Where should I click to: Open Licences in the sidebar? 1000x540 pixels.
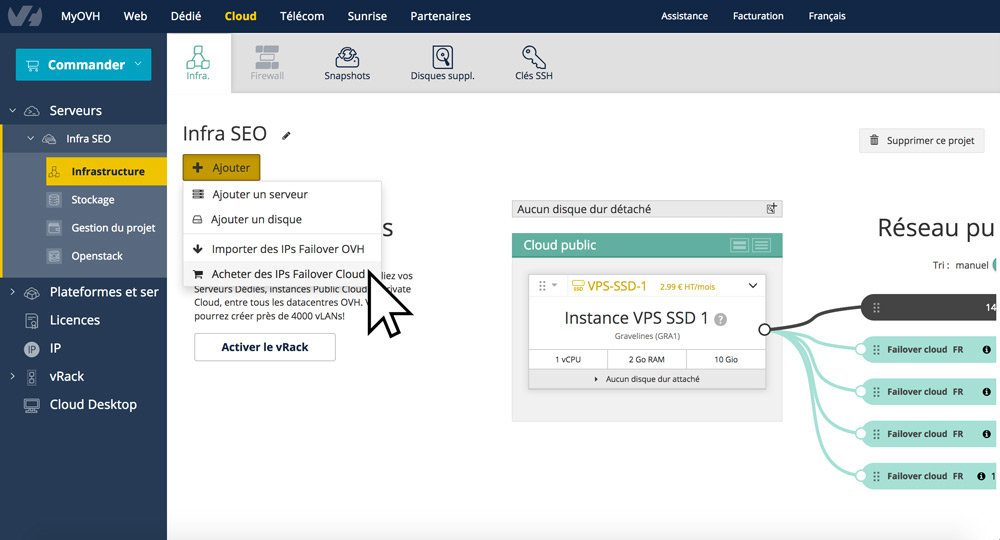(75, 320)
